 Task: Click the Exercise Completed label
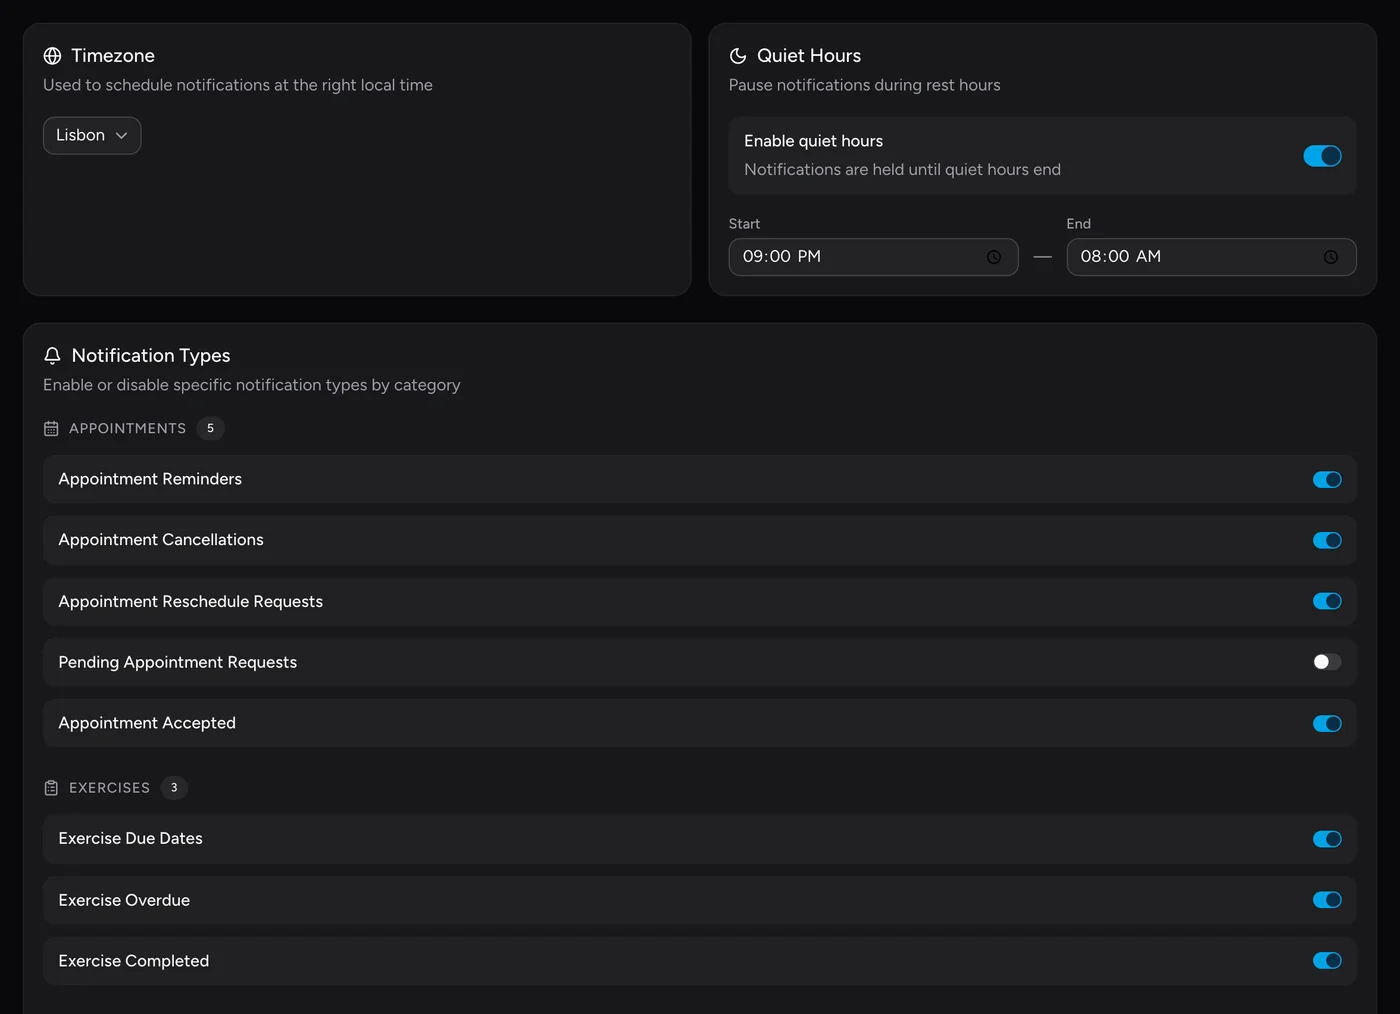[x=134, y=961]
